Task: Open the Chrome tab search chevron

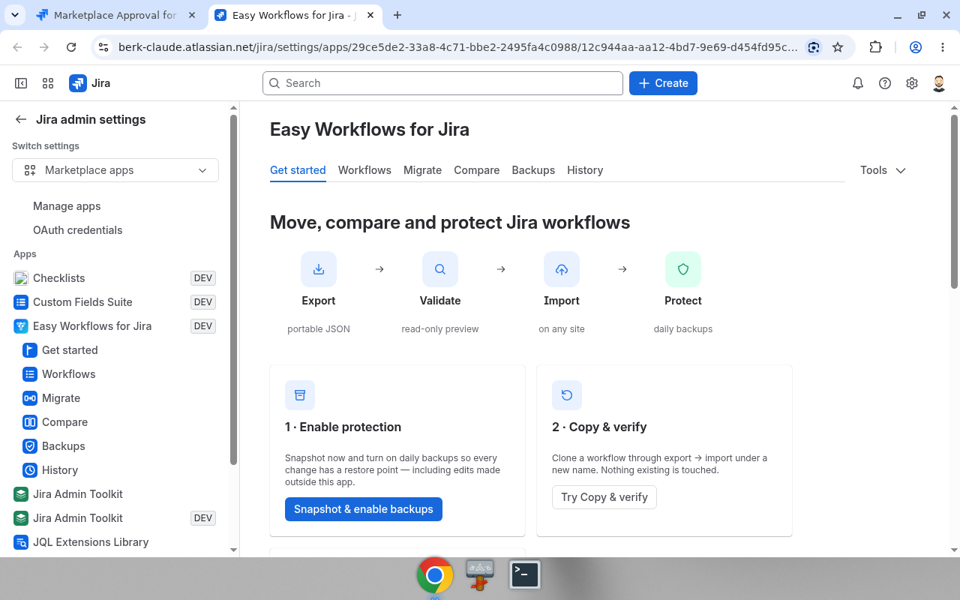Action: coord(15,15)
